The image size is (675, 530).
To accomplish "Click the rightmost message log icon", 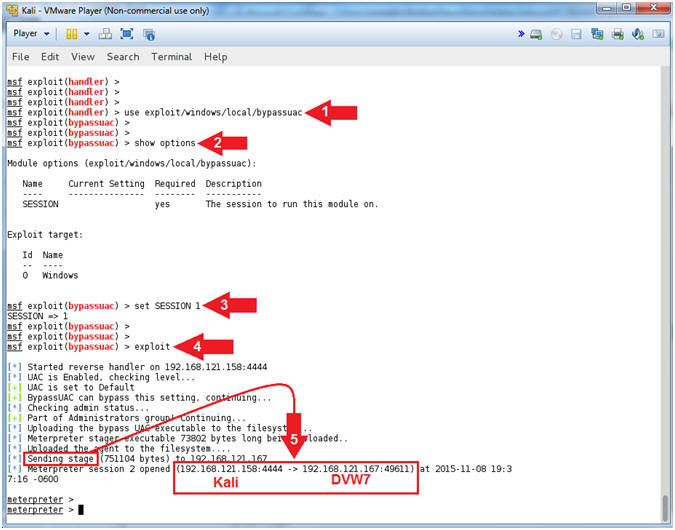I will [658, 34].
